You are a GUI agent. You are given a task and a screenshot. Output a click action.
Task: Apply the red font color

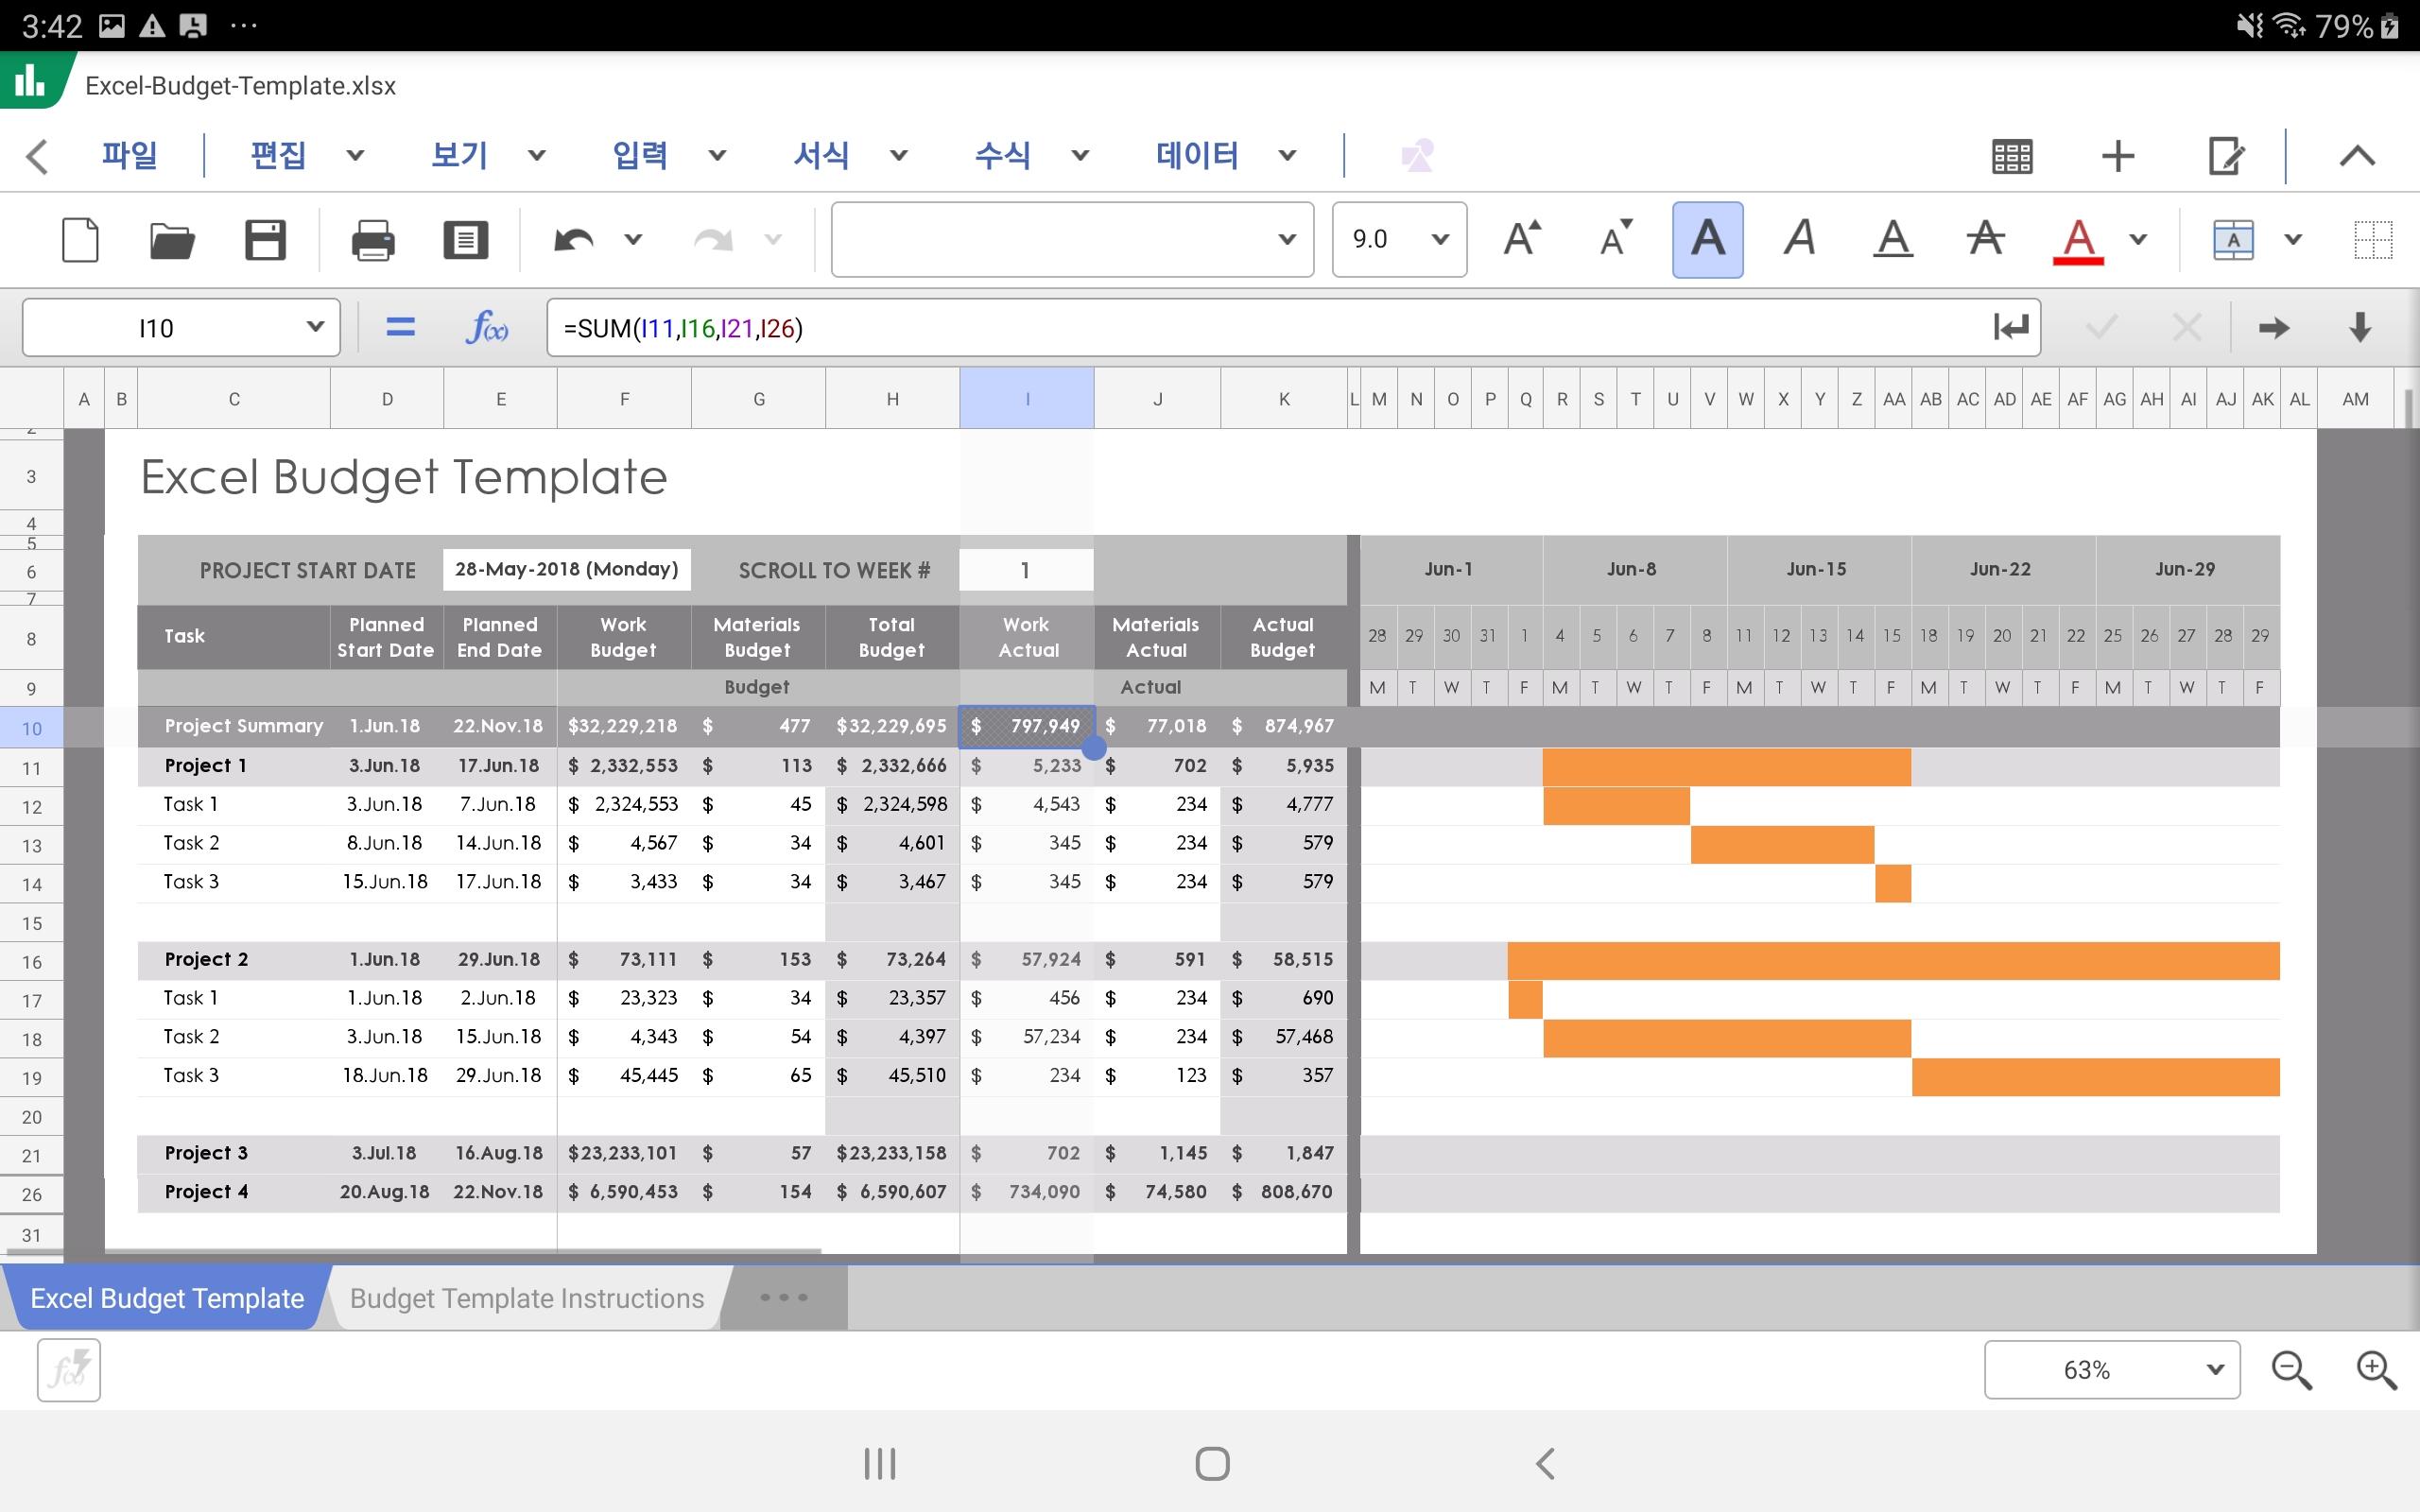[x=2078, y=240]
